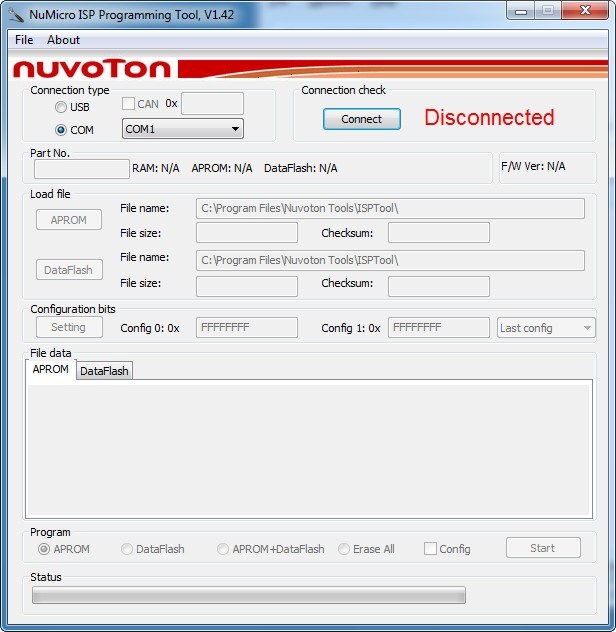This screenshot has height=632, width=616.
Task: Click the APROM file name path field
Action: 390,208
